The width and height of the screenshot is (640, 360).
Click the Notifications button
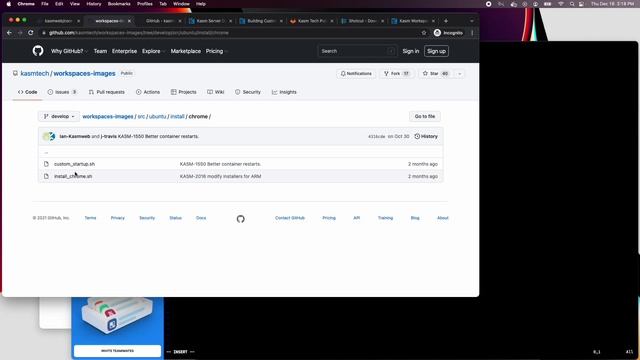pyautogui.click(x=356, y=73)
